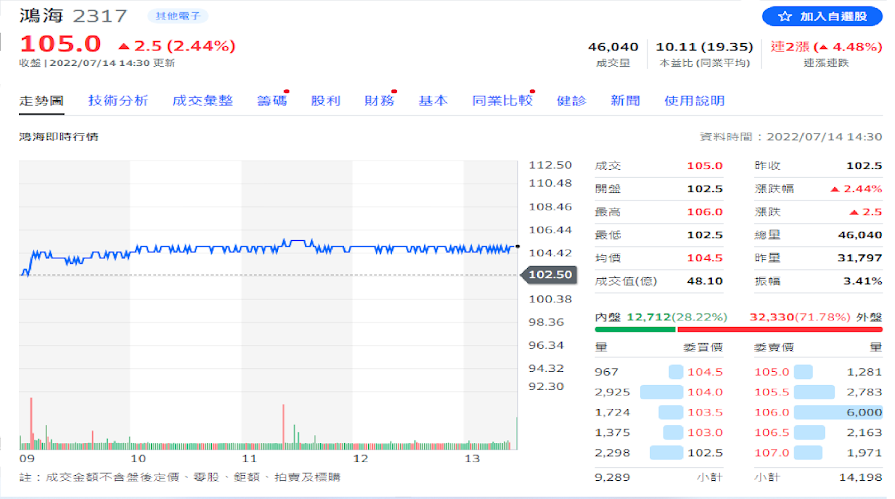895x499 pixels.
Task: Click the green 內盤 ratio bar
Action: 635,329
